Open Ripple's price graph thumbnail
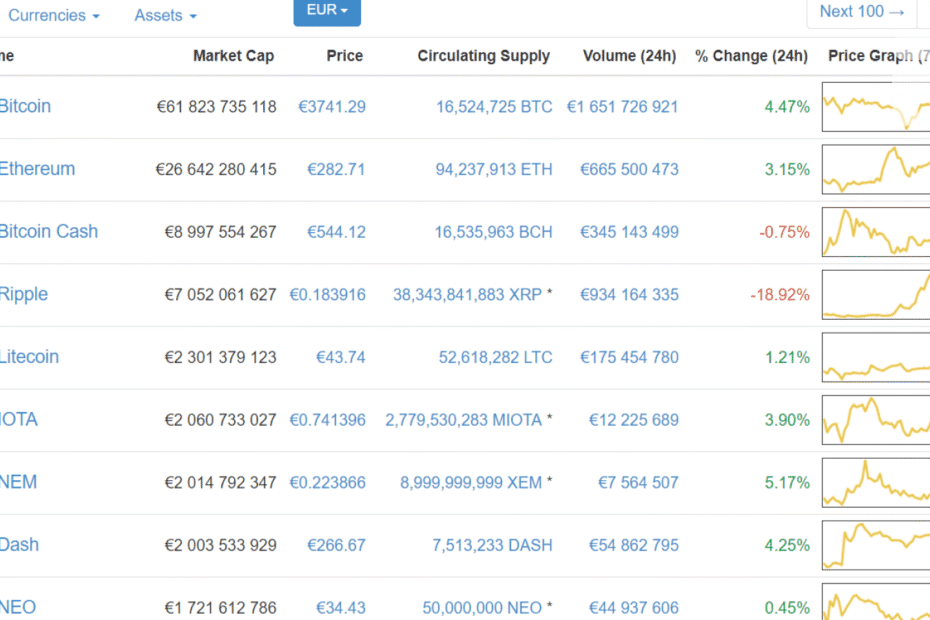The image size is (930, 620). 876,294
